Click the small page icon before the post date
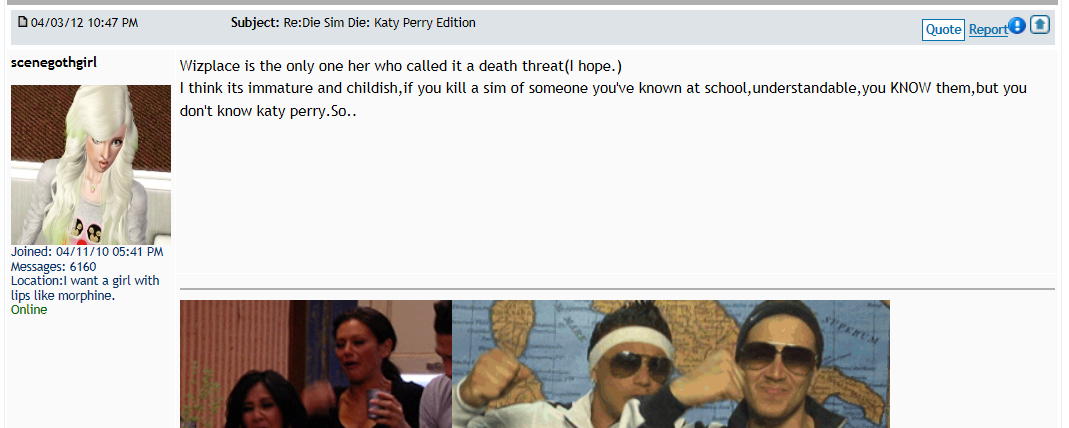The width and height of the screenshot is (1069, 428). pyautogui.click(x=22, y=22)
